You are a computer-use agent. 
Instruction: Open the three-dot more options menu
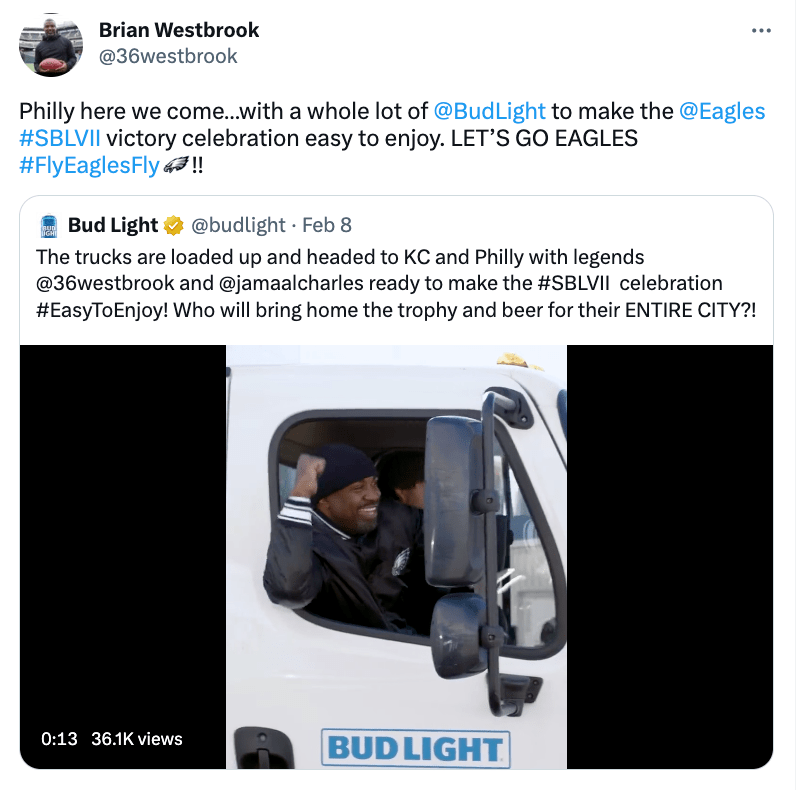[x=761, y=31]
